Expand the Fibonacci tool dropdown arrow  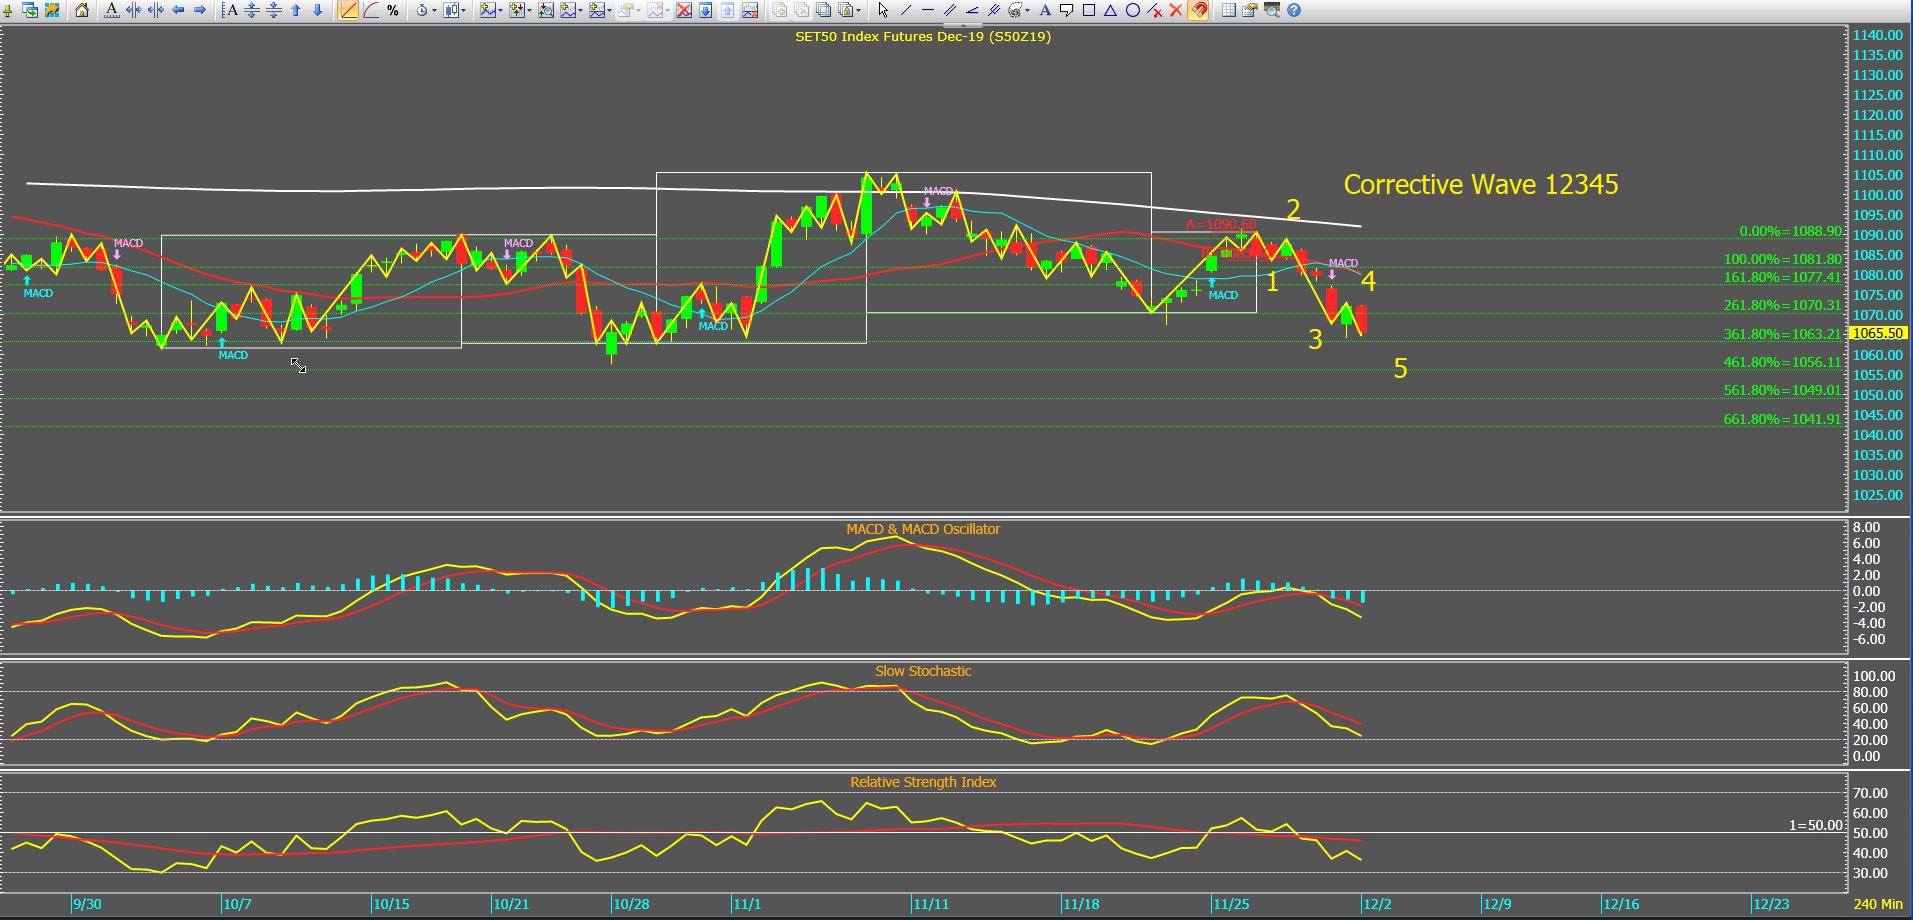[x=1028, y=11]
